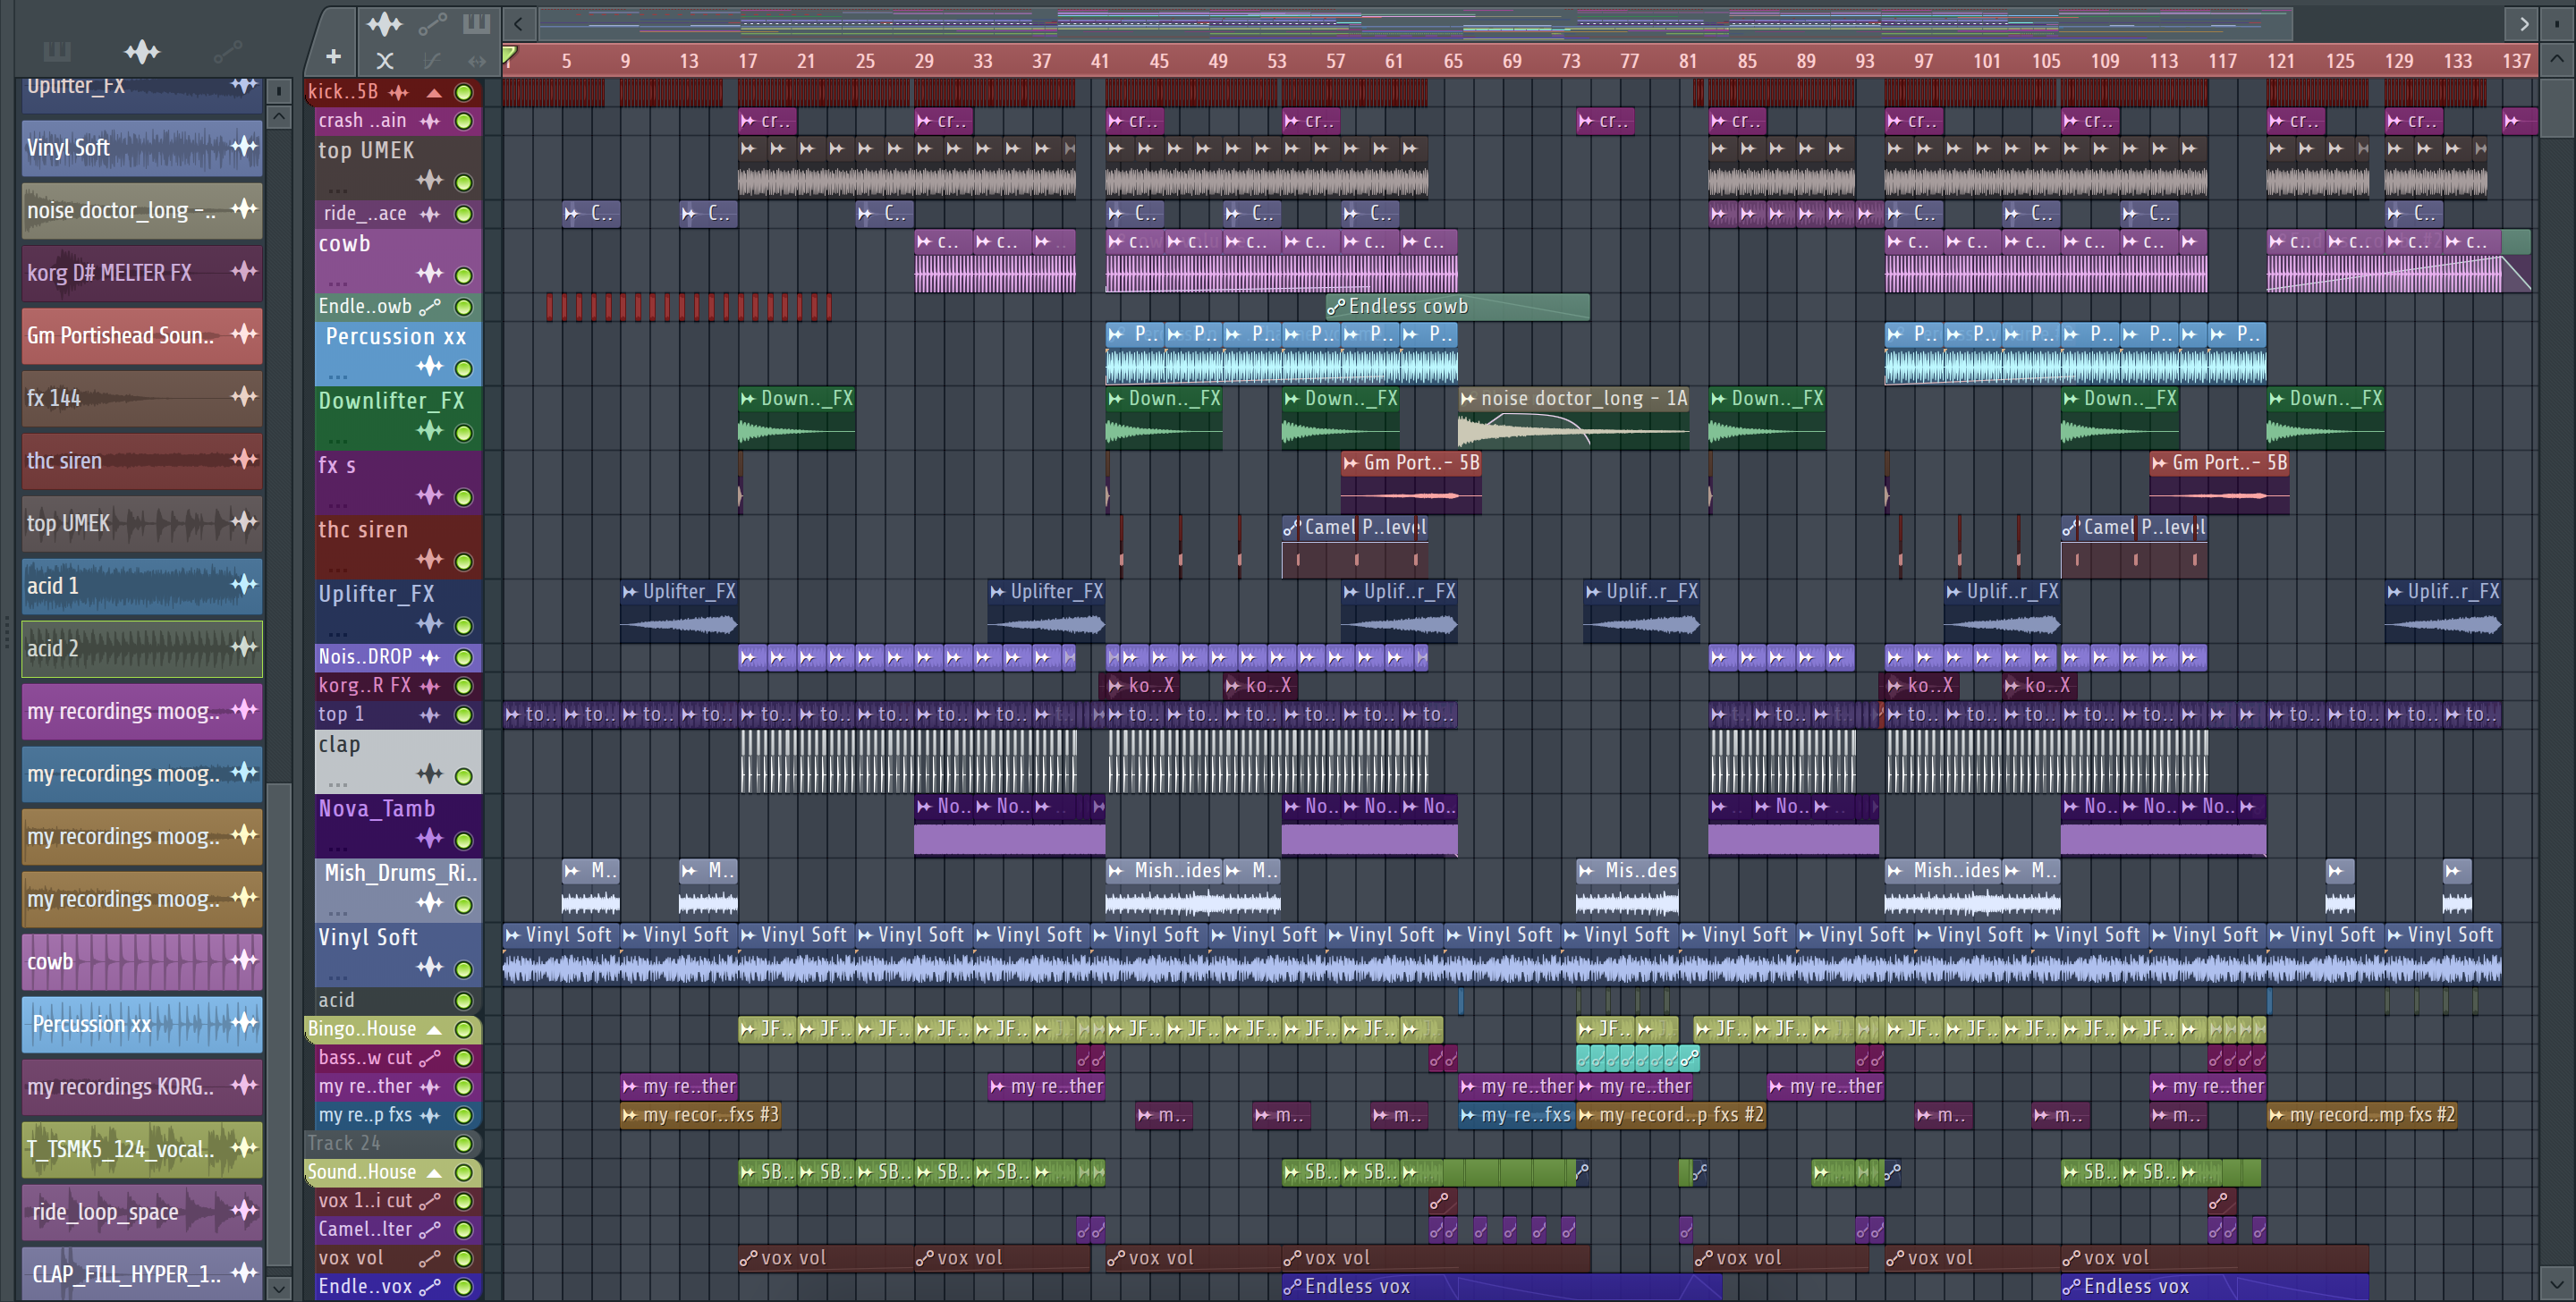The width and height of the screenshot is (2576, 1302).
Task: Click automation icon on Camel..lter track
Action: [x=430, y=1229]
